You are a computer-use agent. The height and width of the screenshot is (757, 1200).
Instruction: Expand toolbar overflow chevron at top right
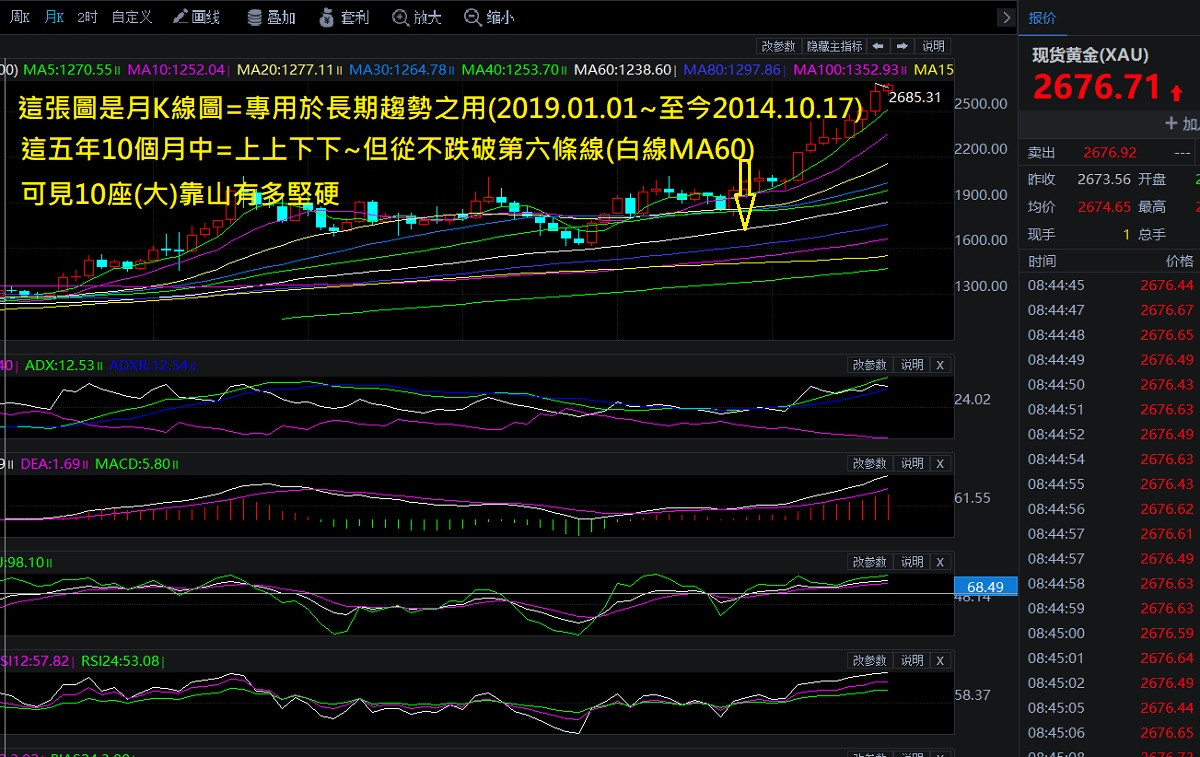[x=1006, y=17]
